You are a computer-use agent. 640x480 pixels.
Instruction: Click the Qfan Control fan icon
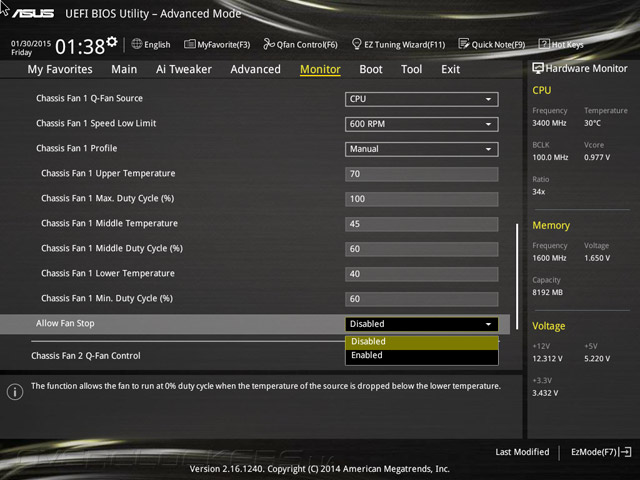point(269,44)
